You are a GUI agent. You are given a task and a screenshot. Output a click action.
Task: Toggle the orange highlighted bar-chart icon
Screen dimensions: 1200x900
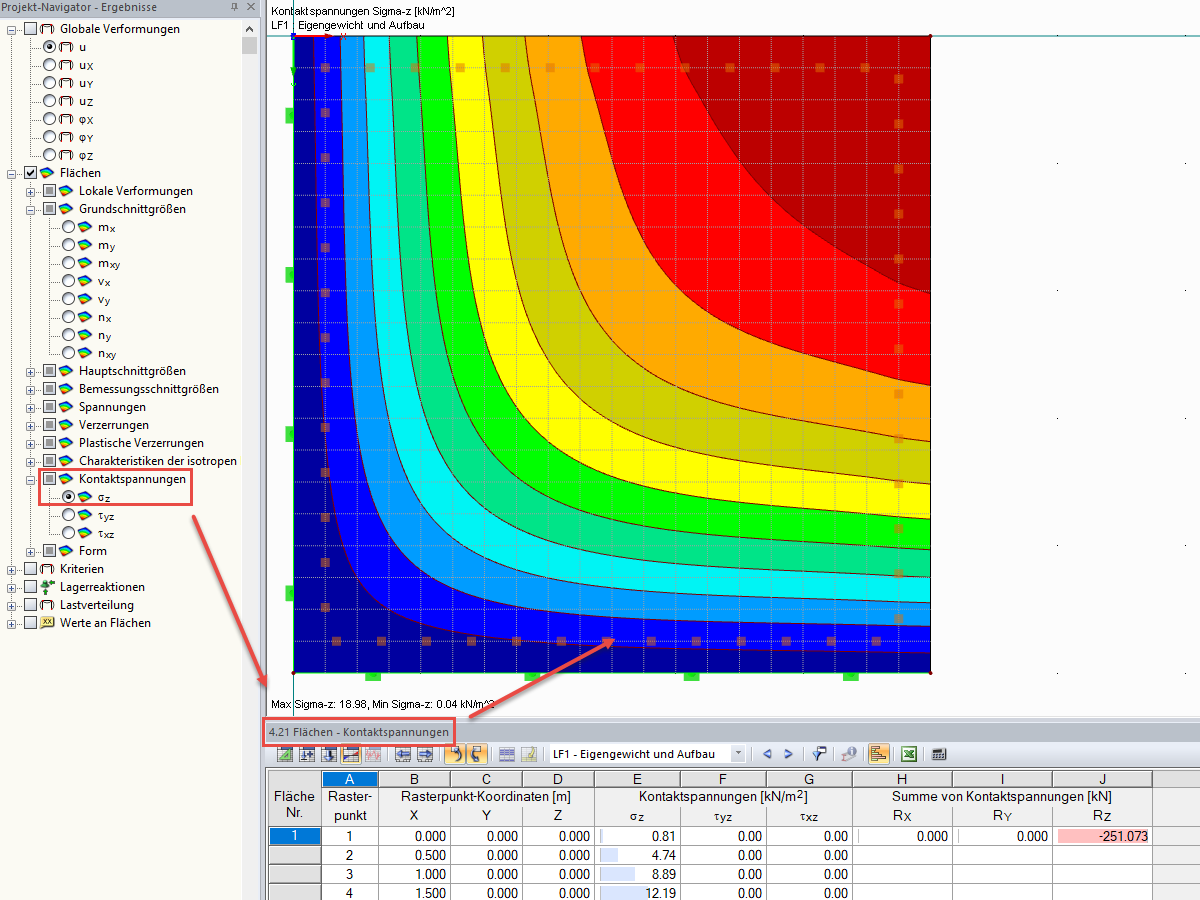coord(880,754)
